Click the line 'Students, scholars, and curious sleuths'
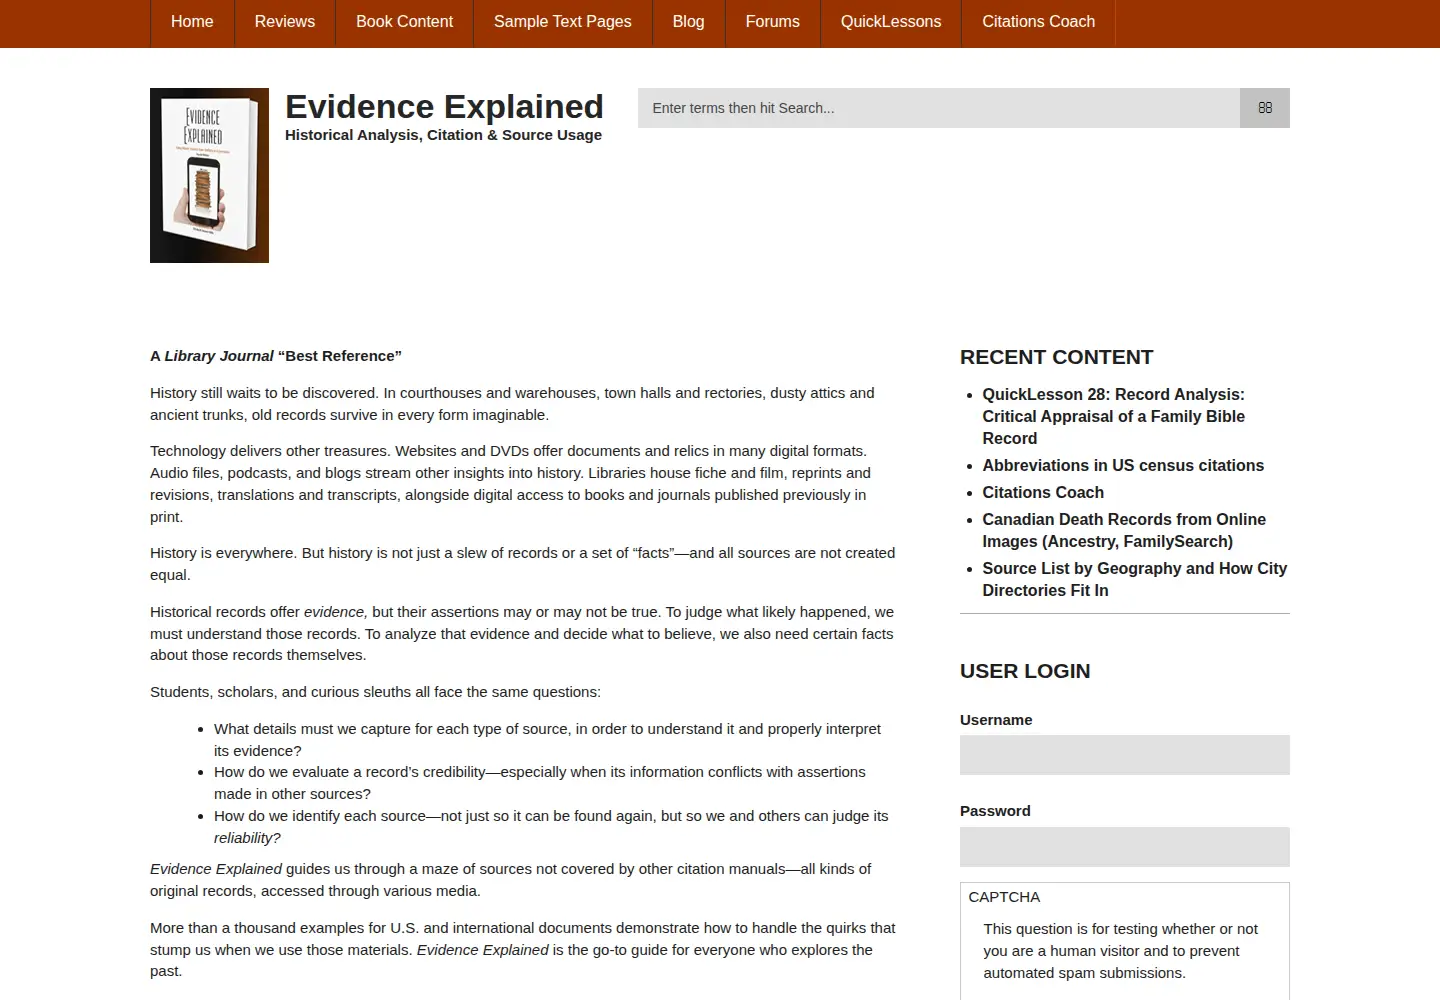Viewport: 1440px width, 1000px height. click(375, 692)
